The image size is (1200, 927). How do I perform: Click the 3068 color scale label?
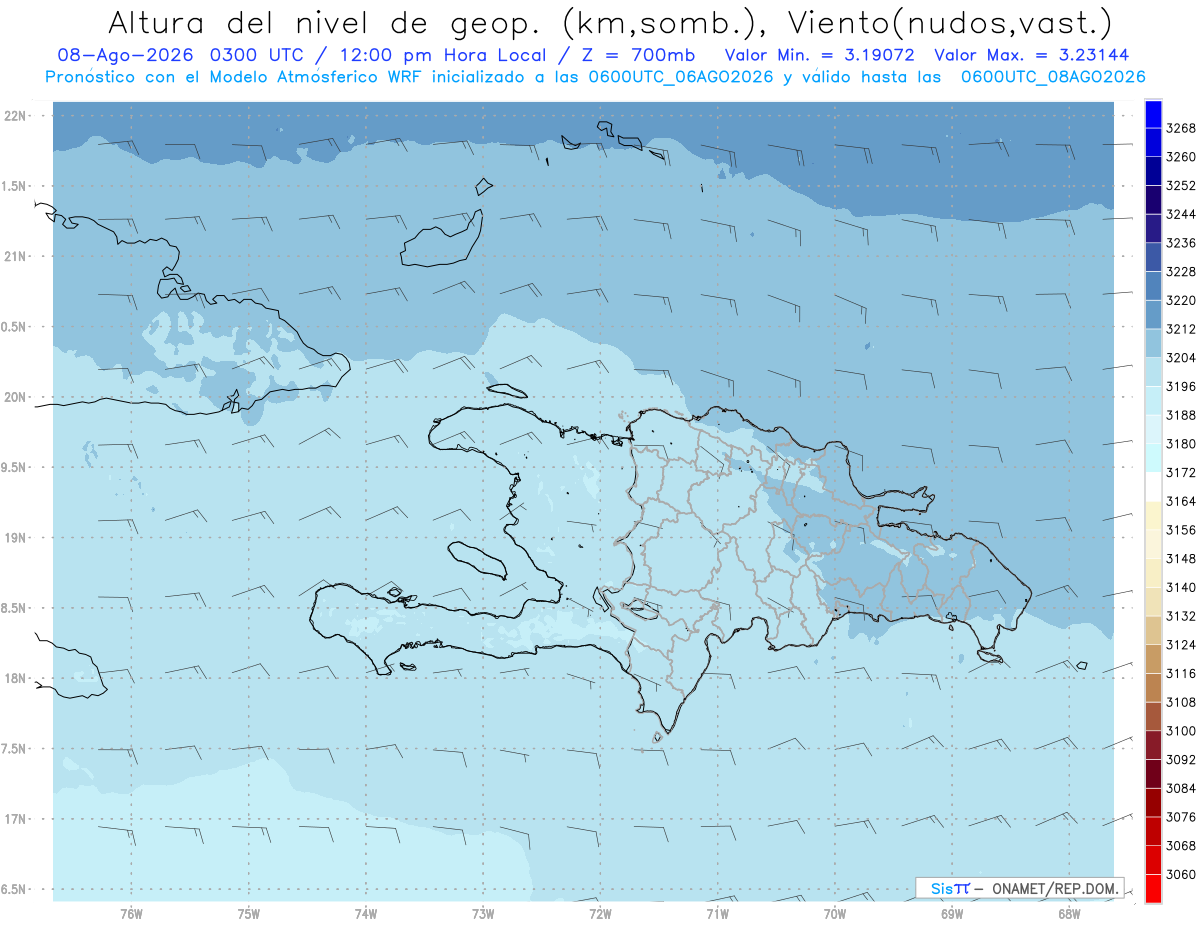click(1181, 845)
